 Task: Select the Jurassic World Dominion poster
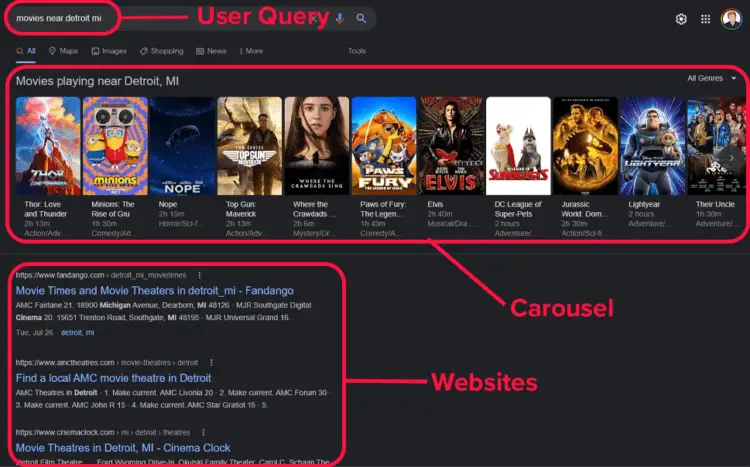(x=585, y=146)
